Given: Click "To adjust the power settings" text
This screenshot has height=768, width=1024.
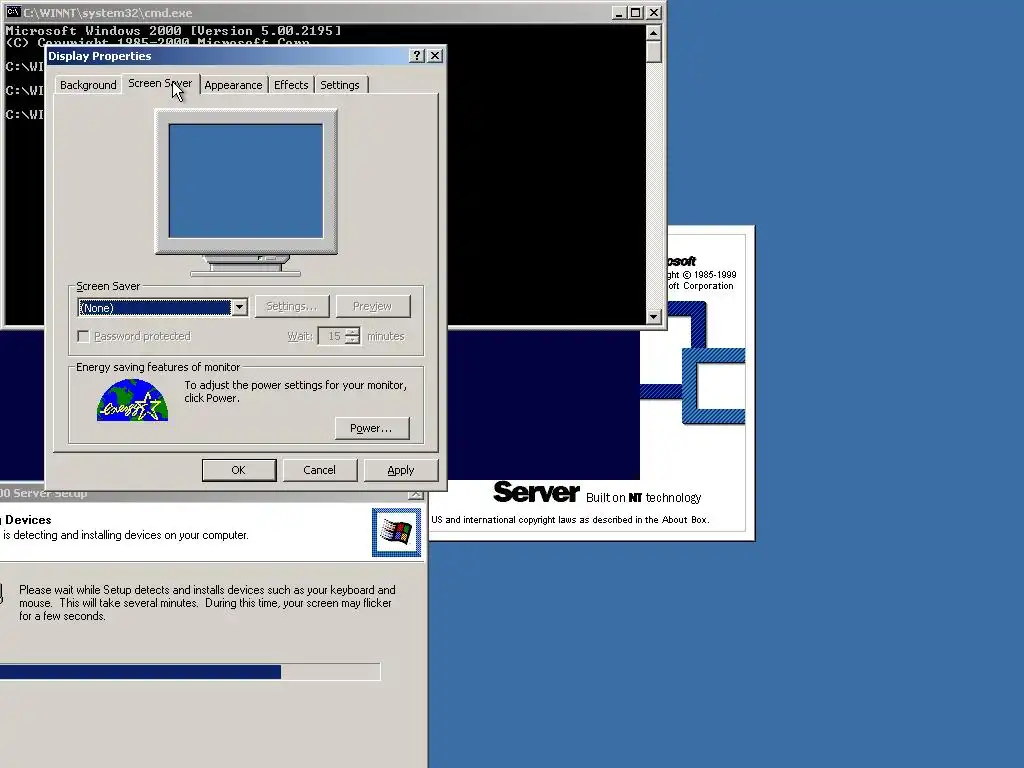Looking at the screenshot, I should (x=295, y=392).
